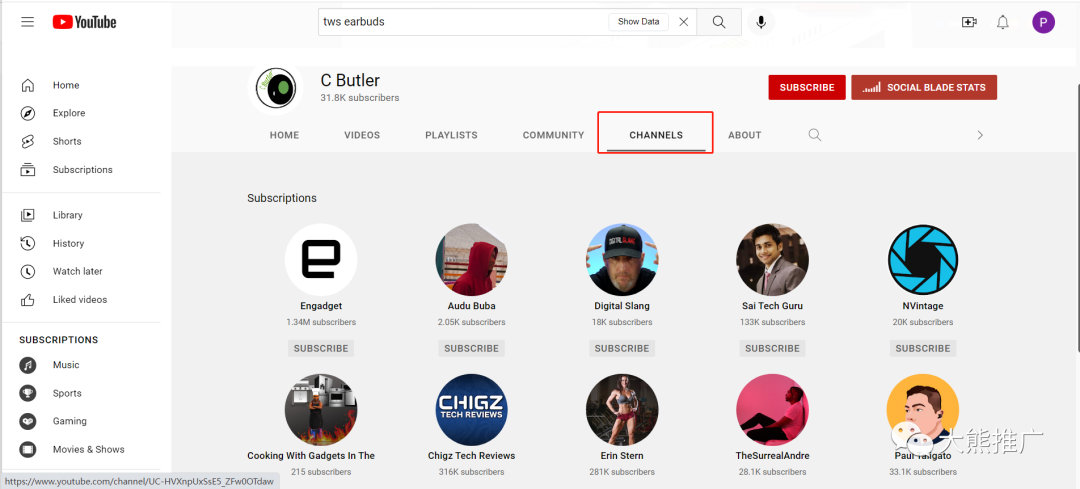Viewport: 1080px width, 489px height.
Task: Subscribe to NVintage
Action: pyautogui.click(x=923, y=348)
